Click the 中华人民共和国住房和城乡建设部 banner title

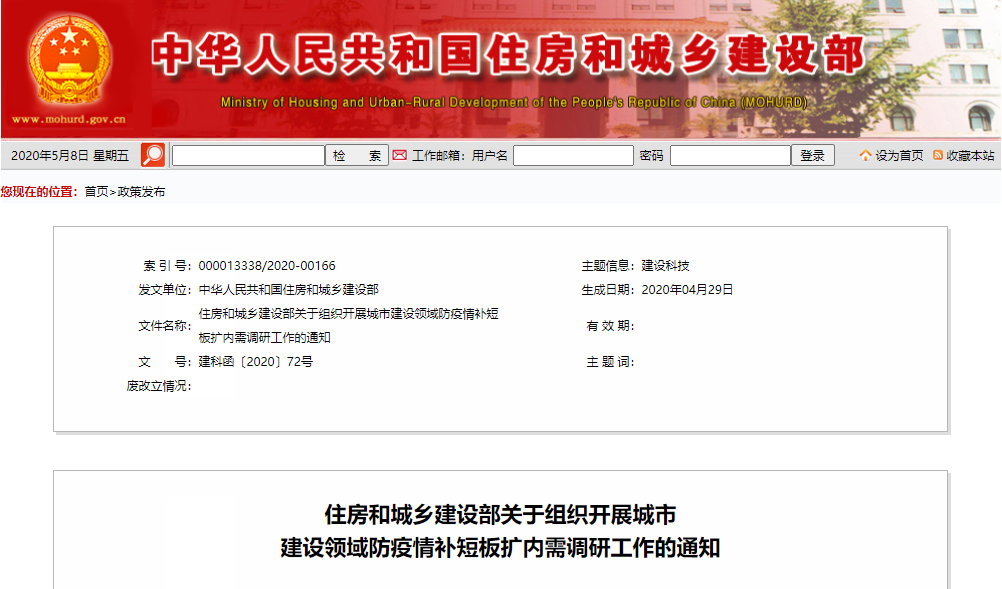(508, 56)
